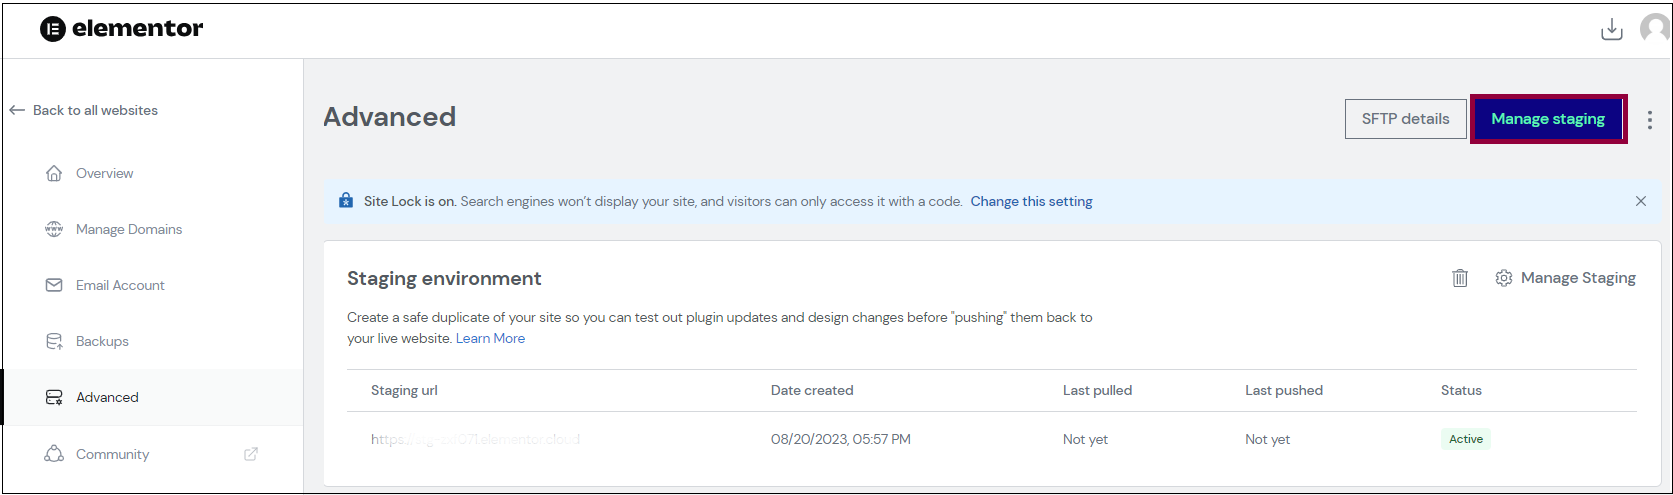
Task: Click the Overview home icon
Action: point(54,173)
